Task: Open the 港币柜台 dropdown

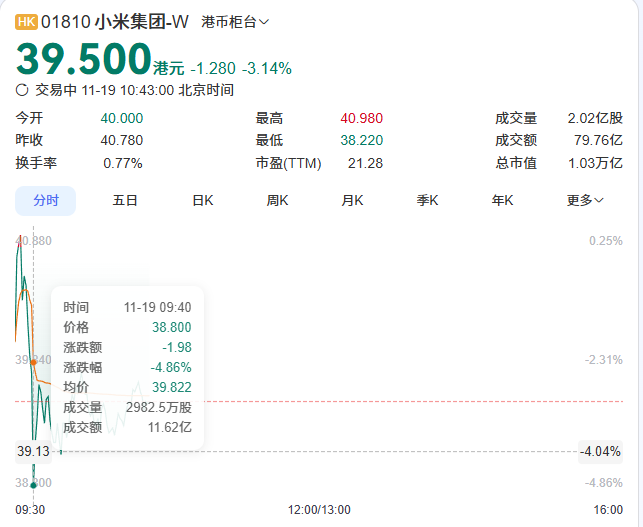Action: [x=235, y=22]
